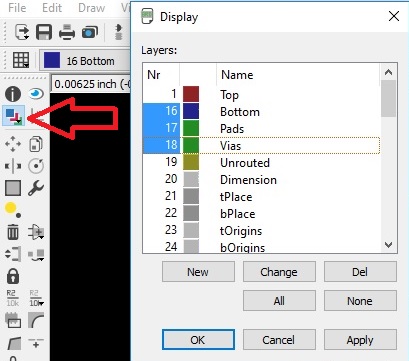409x361 pixels.
Task: Click the Print icon
Action: pyautogui.click(x=67, y=32)
